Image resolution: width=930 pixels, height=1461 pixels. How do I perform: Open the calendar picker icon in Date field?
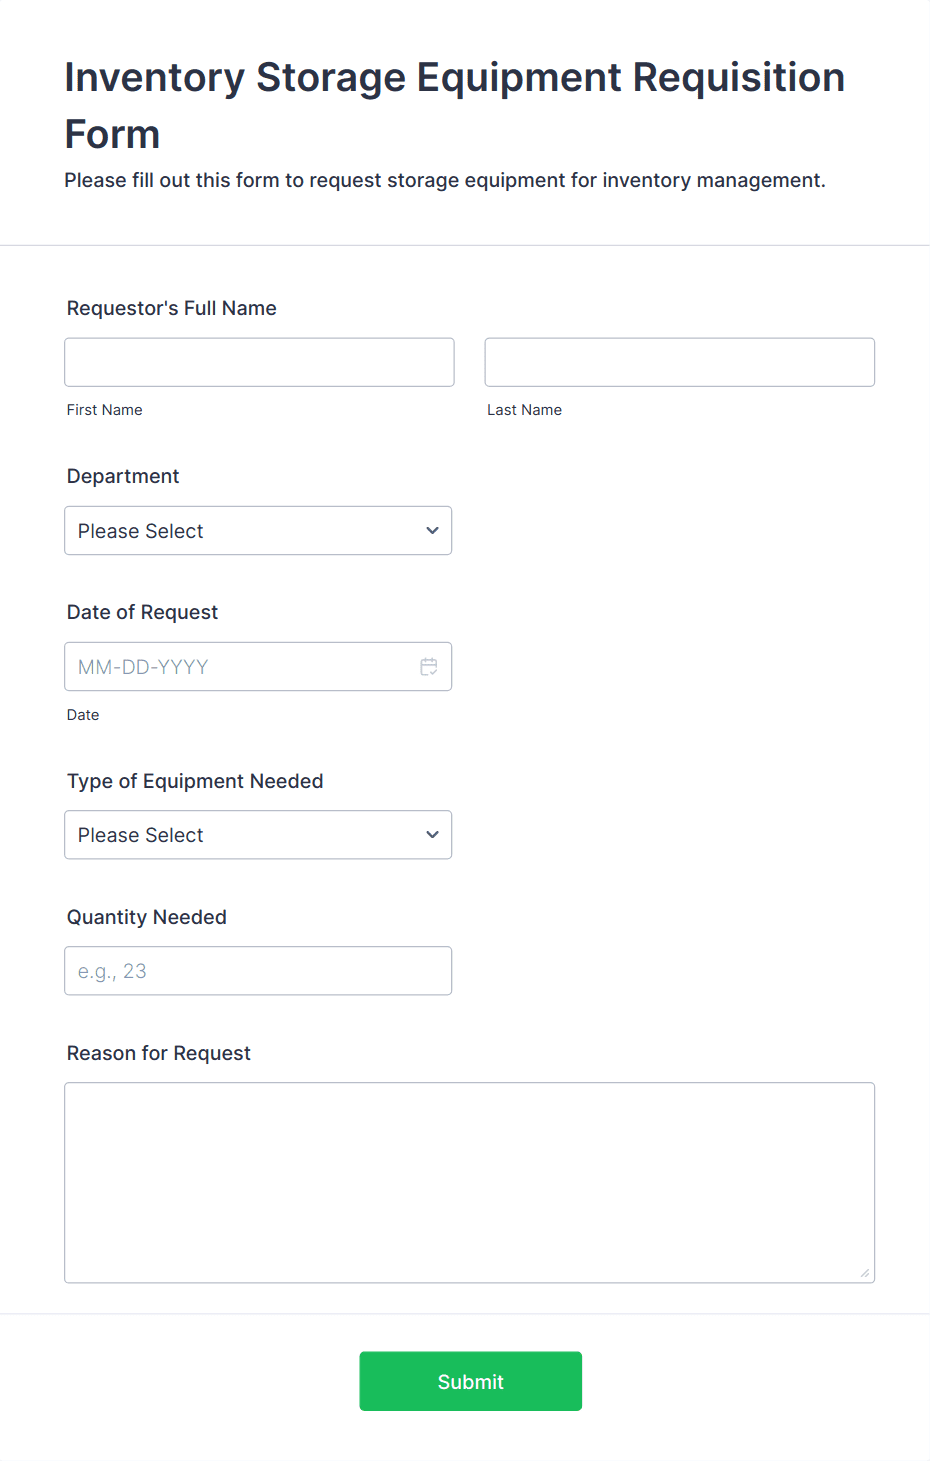point(429,667)
